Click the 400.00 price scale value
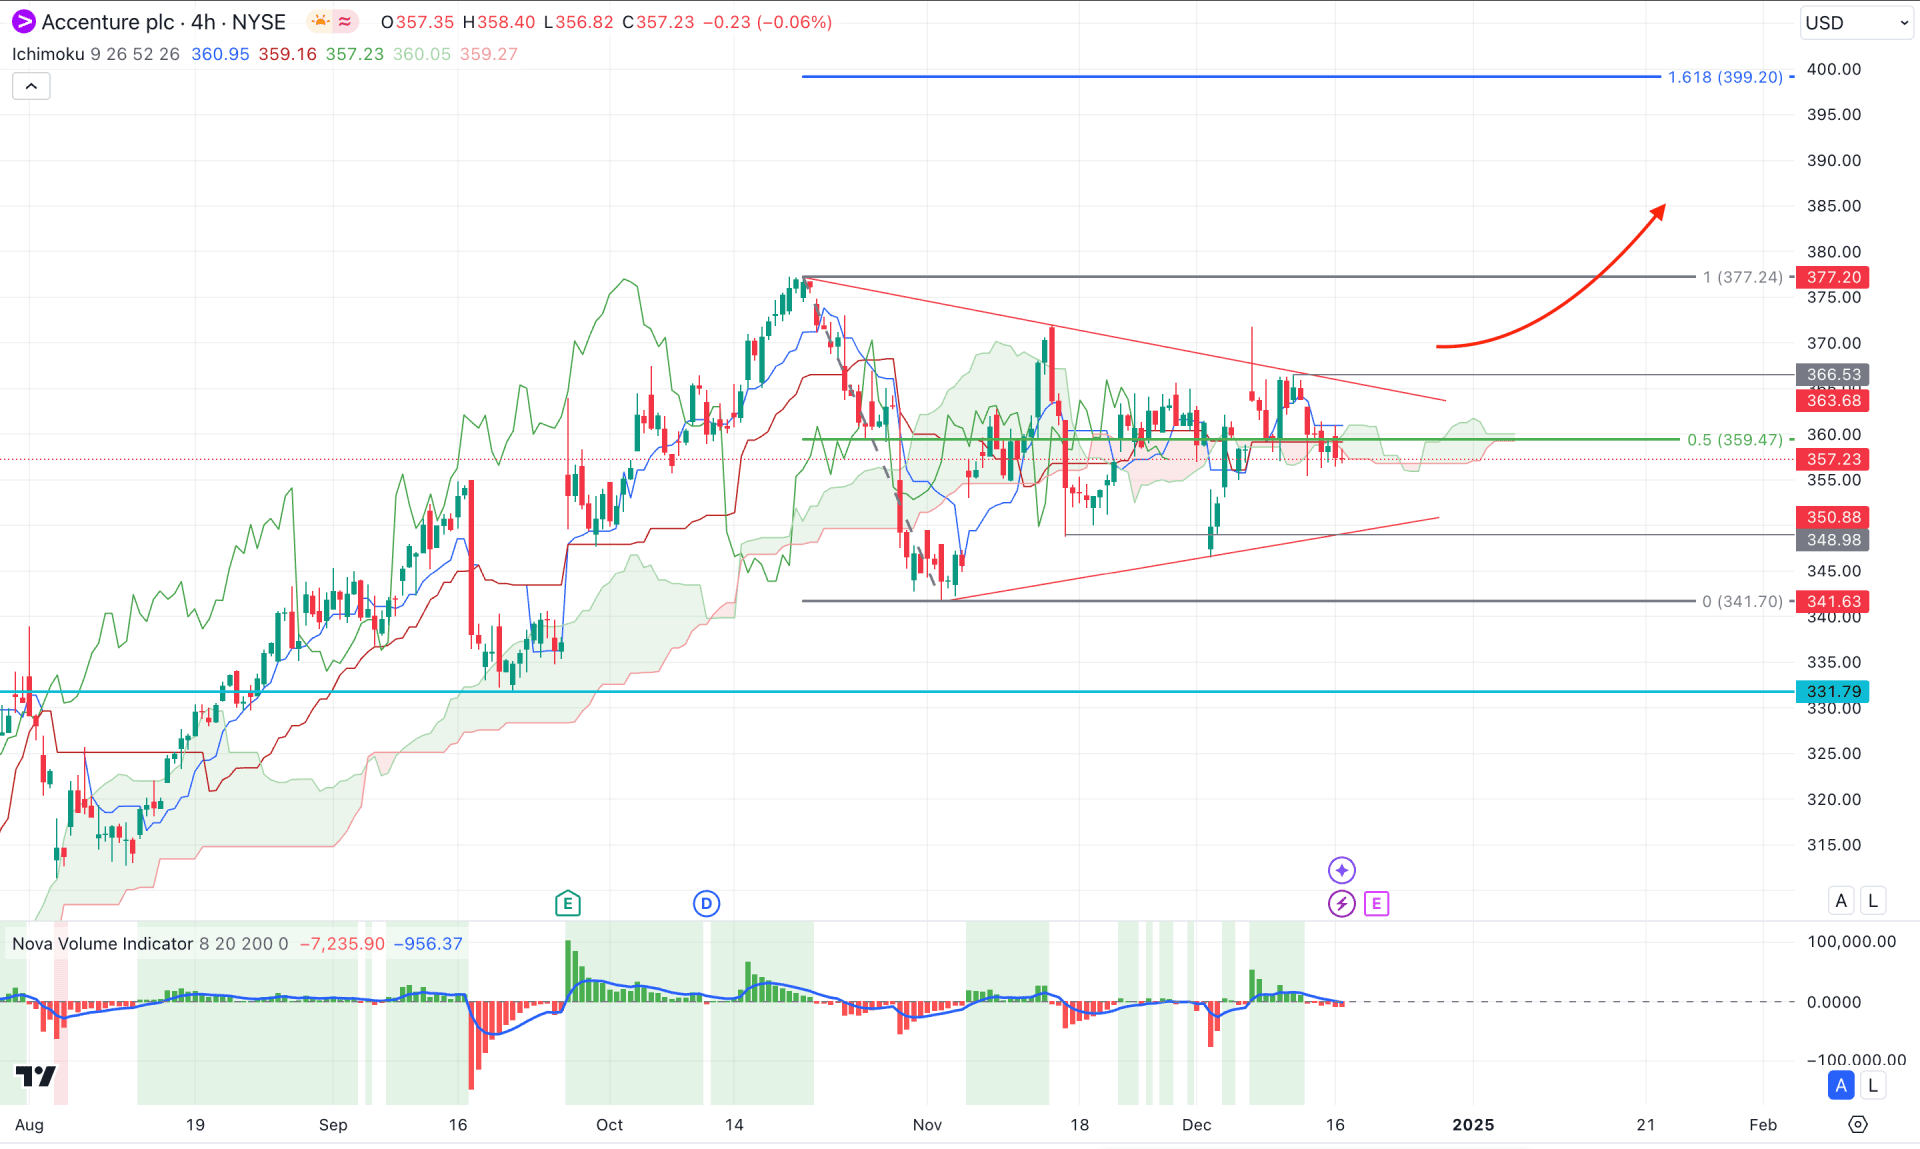Image resolution: width=1920 pixels, height=1149 pixels. click(x=1834, y=69)
